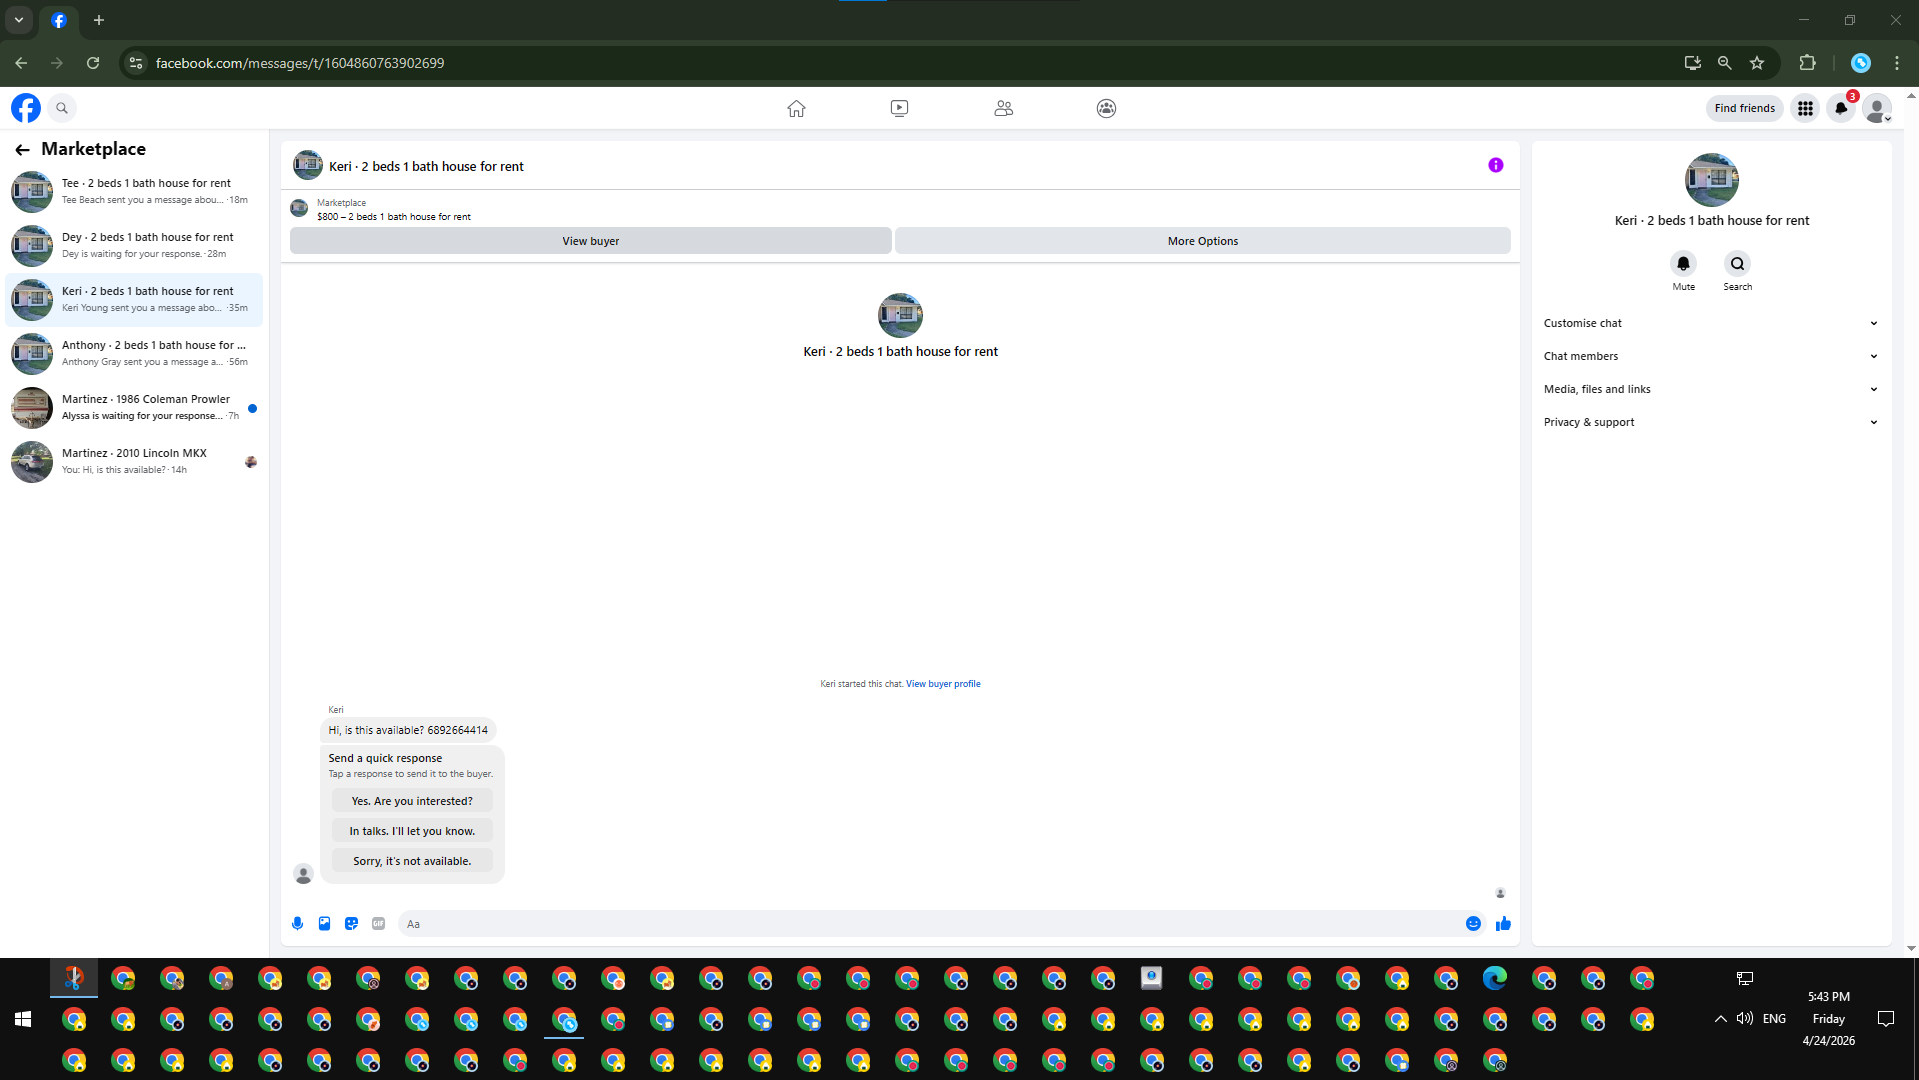Install the app from address bar icon
The image size is (1919, 1080).
(1692, 63)
